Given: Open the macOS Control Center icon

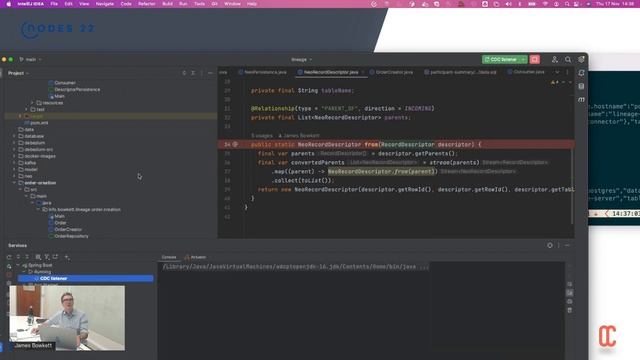Looking at the screenshot, I should (576, 4).
